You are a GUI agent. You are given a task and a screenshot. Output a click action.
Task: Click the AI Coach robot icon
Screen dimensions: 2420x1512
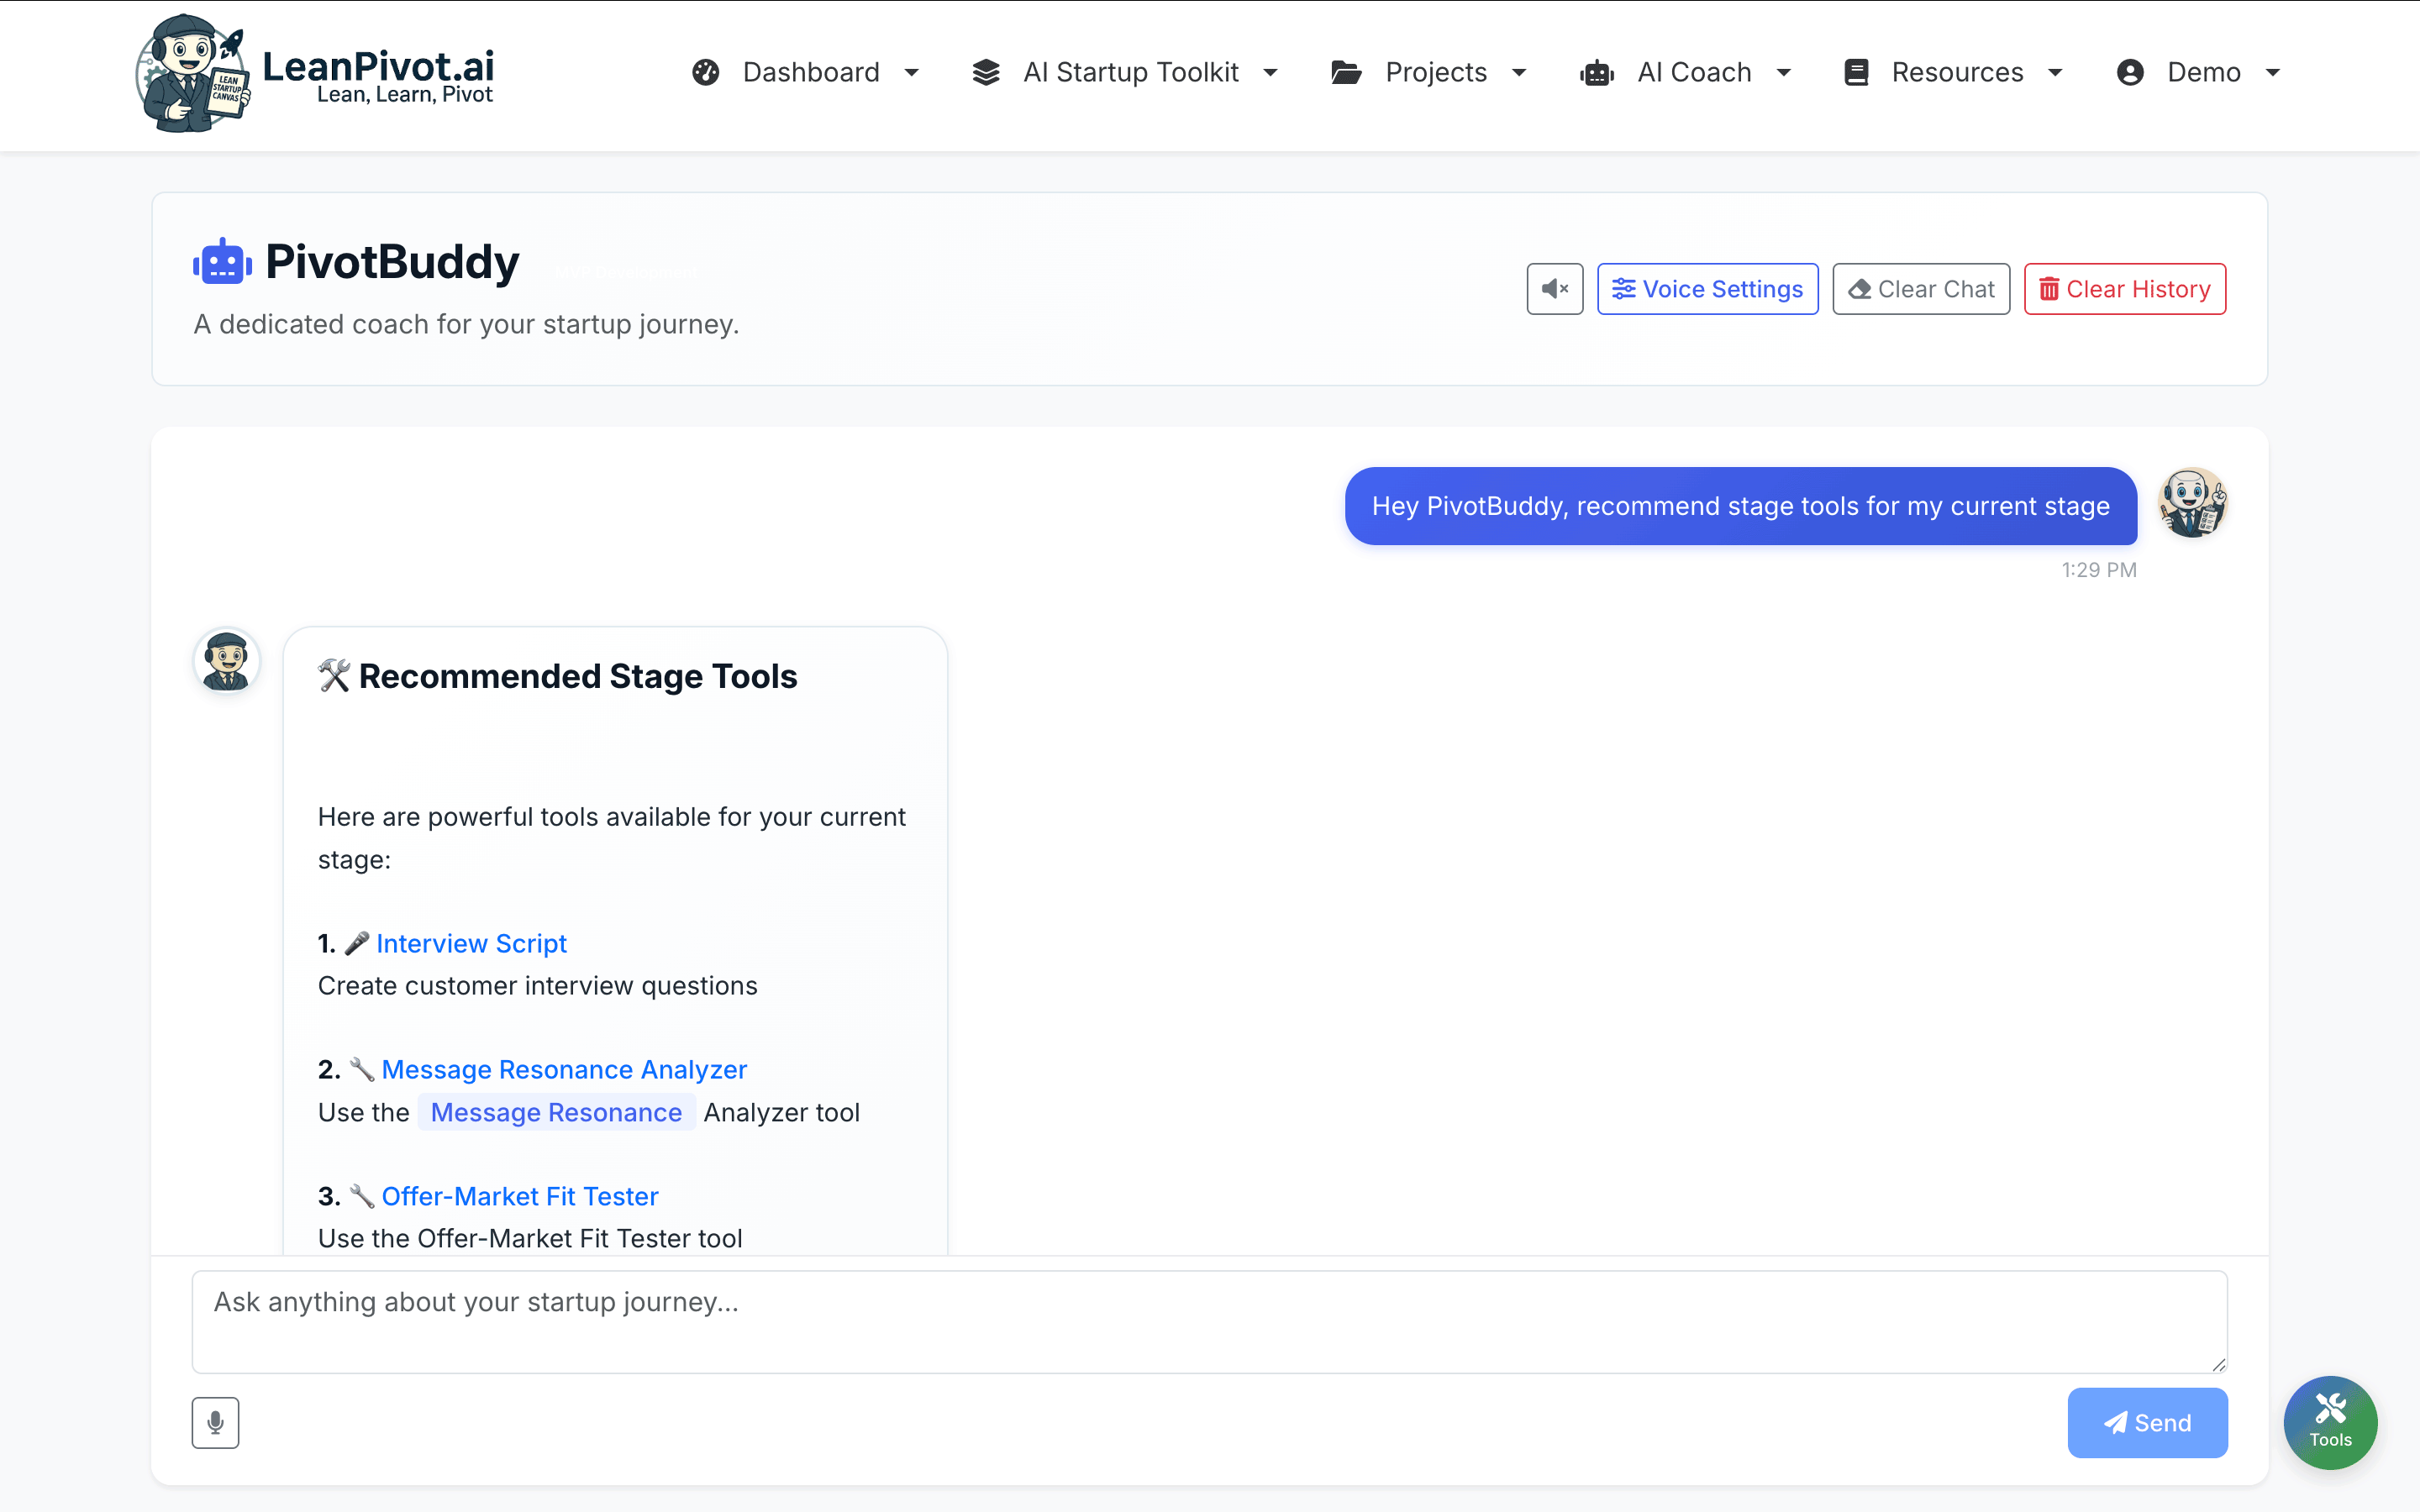[1597, 72]
